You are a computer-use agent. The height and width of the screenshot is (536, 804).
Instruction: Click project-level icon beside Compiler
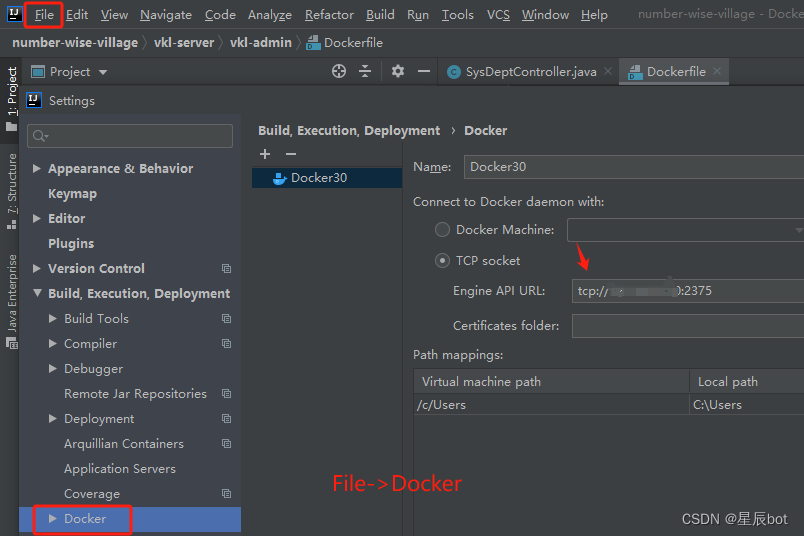click(226, 344)
